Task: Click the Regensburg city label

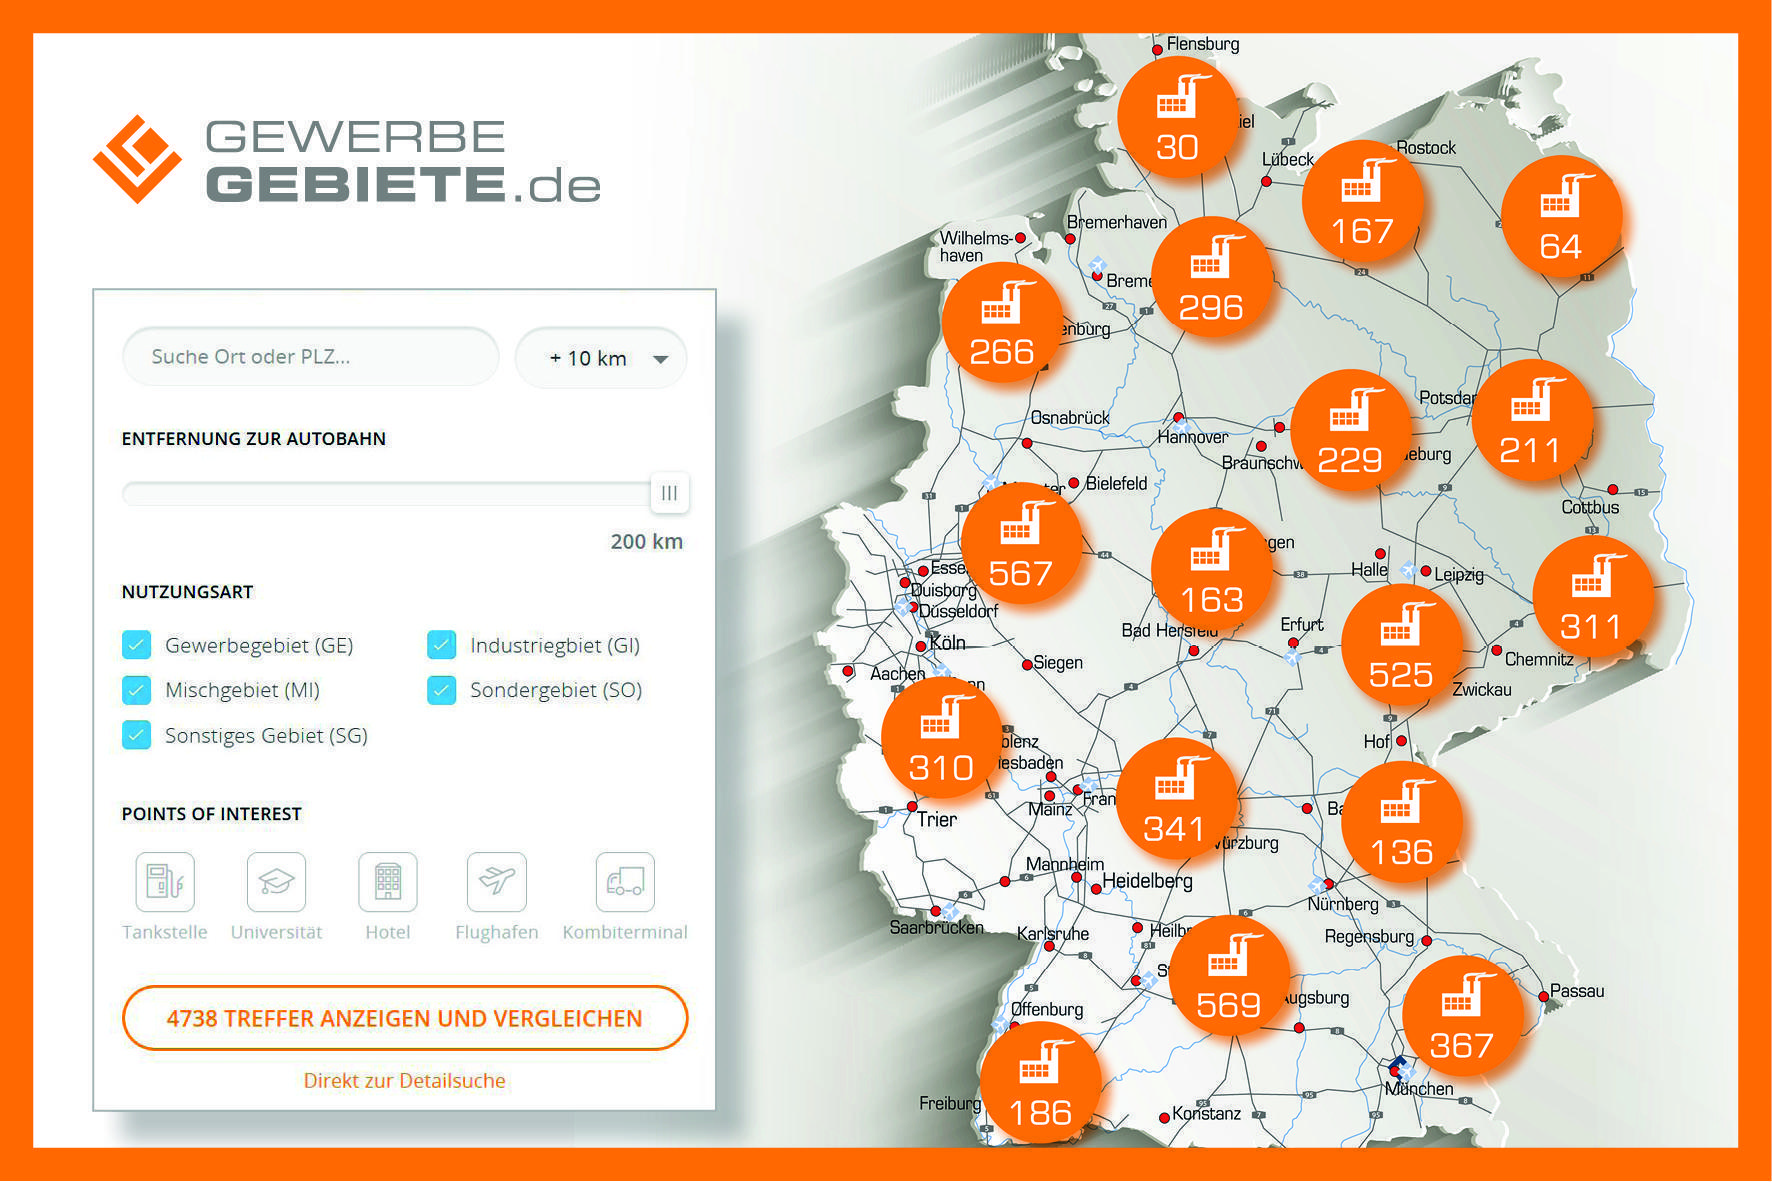Action: [1369, 937]
